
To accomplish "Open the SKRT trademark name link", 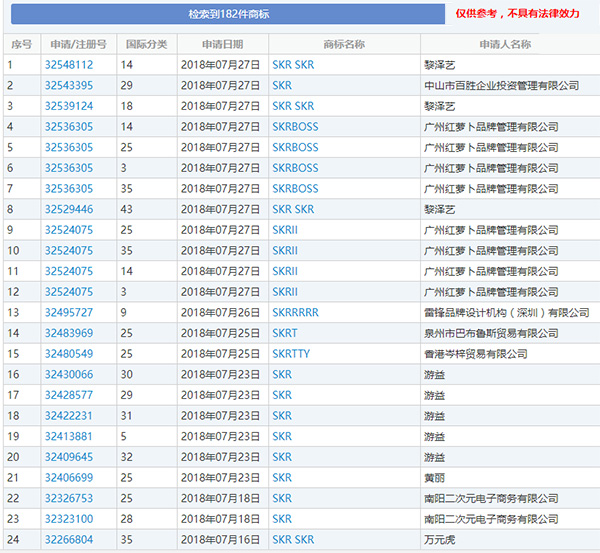I will [x=285, y=333].
